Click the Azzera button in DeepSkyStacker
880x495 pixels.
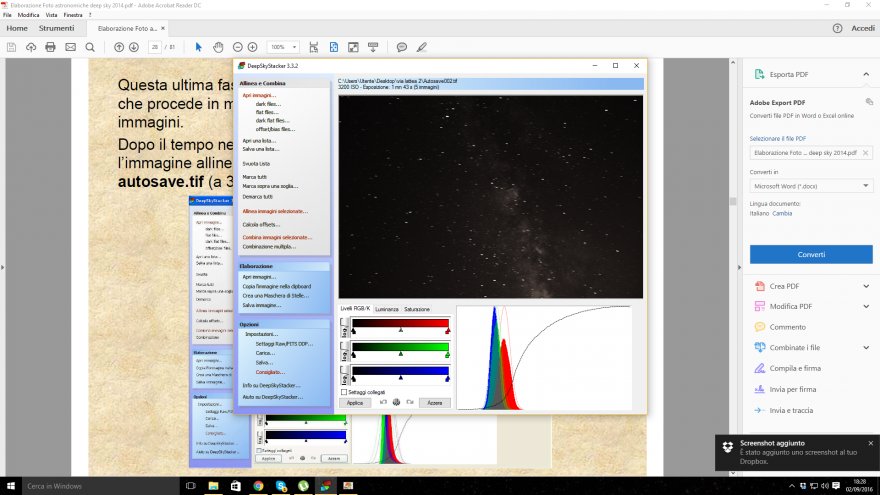pyautogui.click(x=434, y=403)
